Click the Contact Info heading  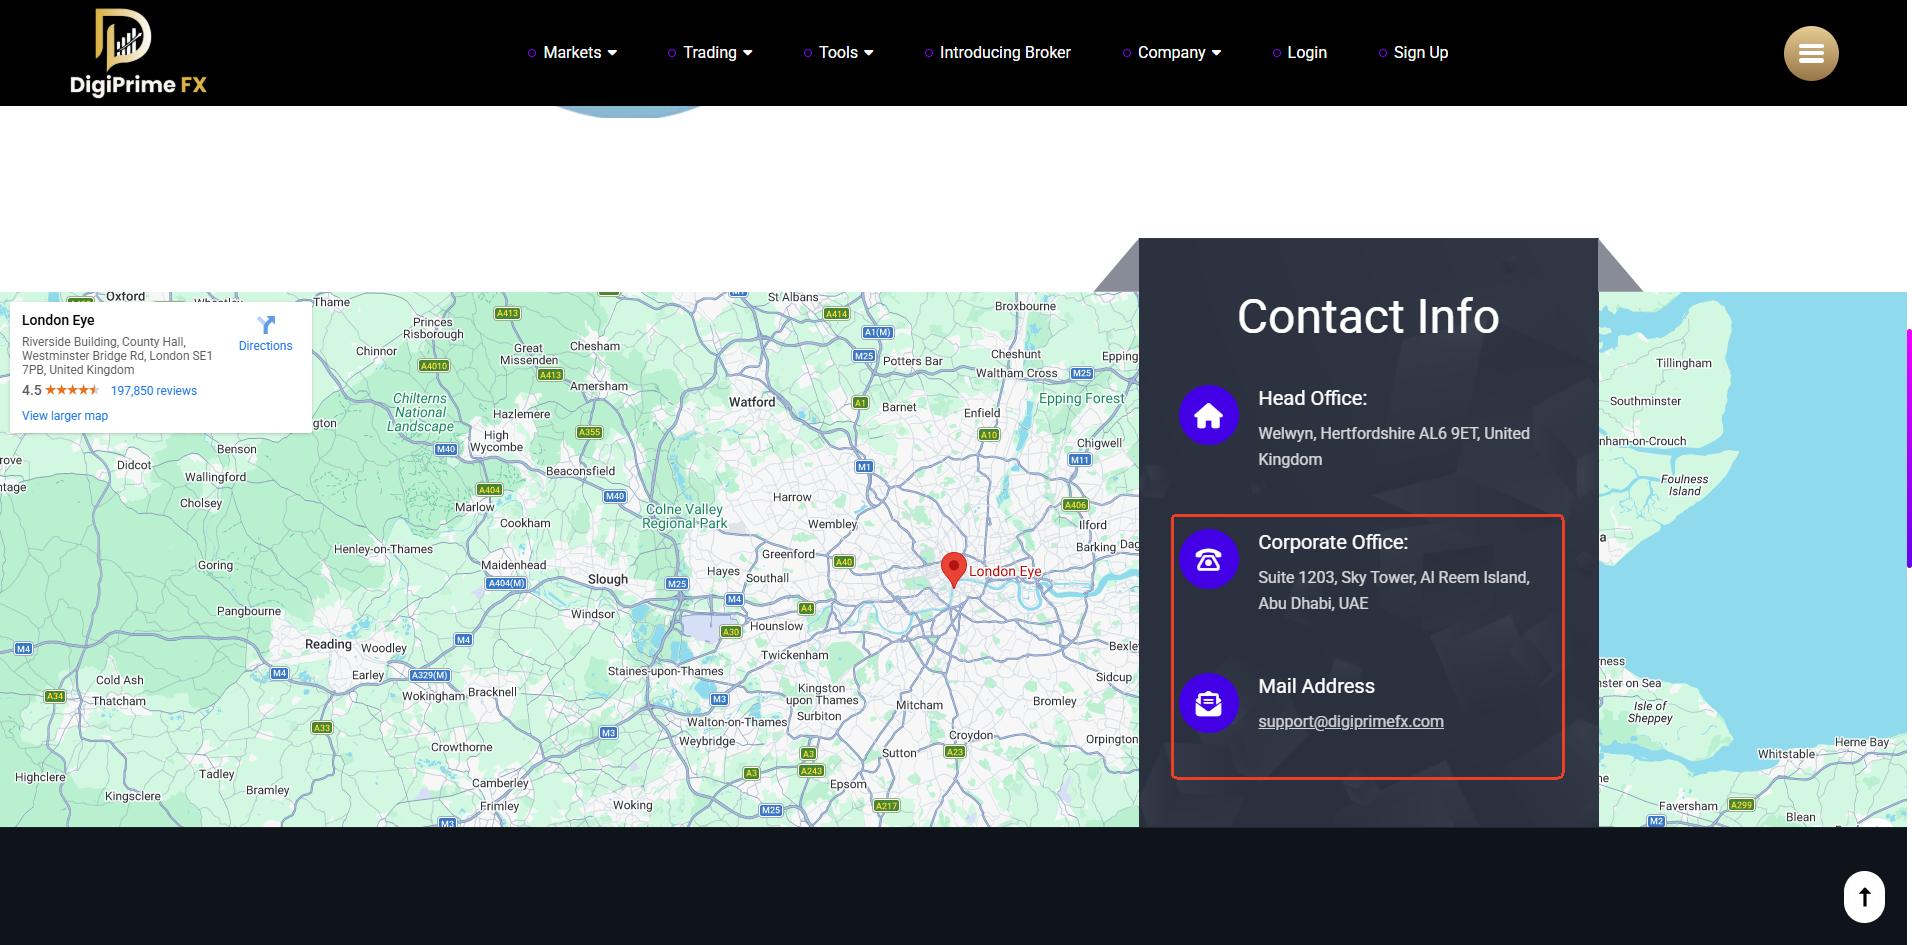[1368, 317]
